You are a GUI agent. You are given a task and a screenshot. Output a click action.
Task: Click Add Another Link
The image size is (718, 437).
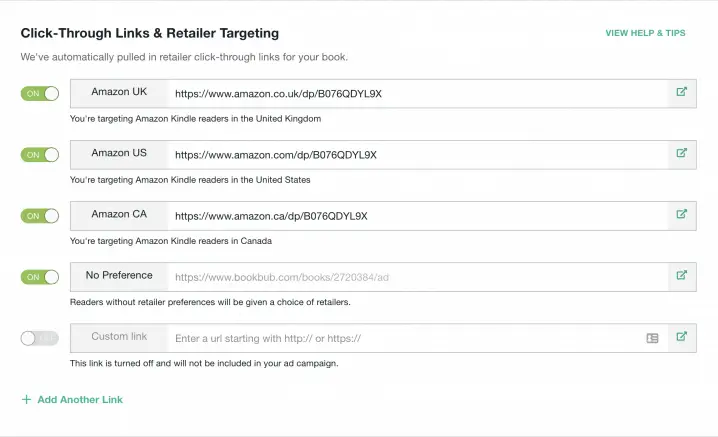(80, 399)
